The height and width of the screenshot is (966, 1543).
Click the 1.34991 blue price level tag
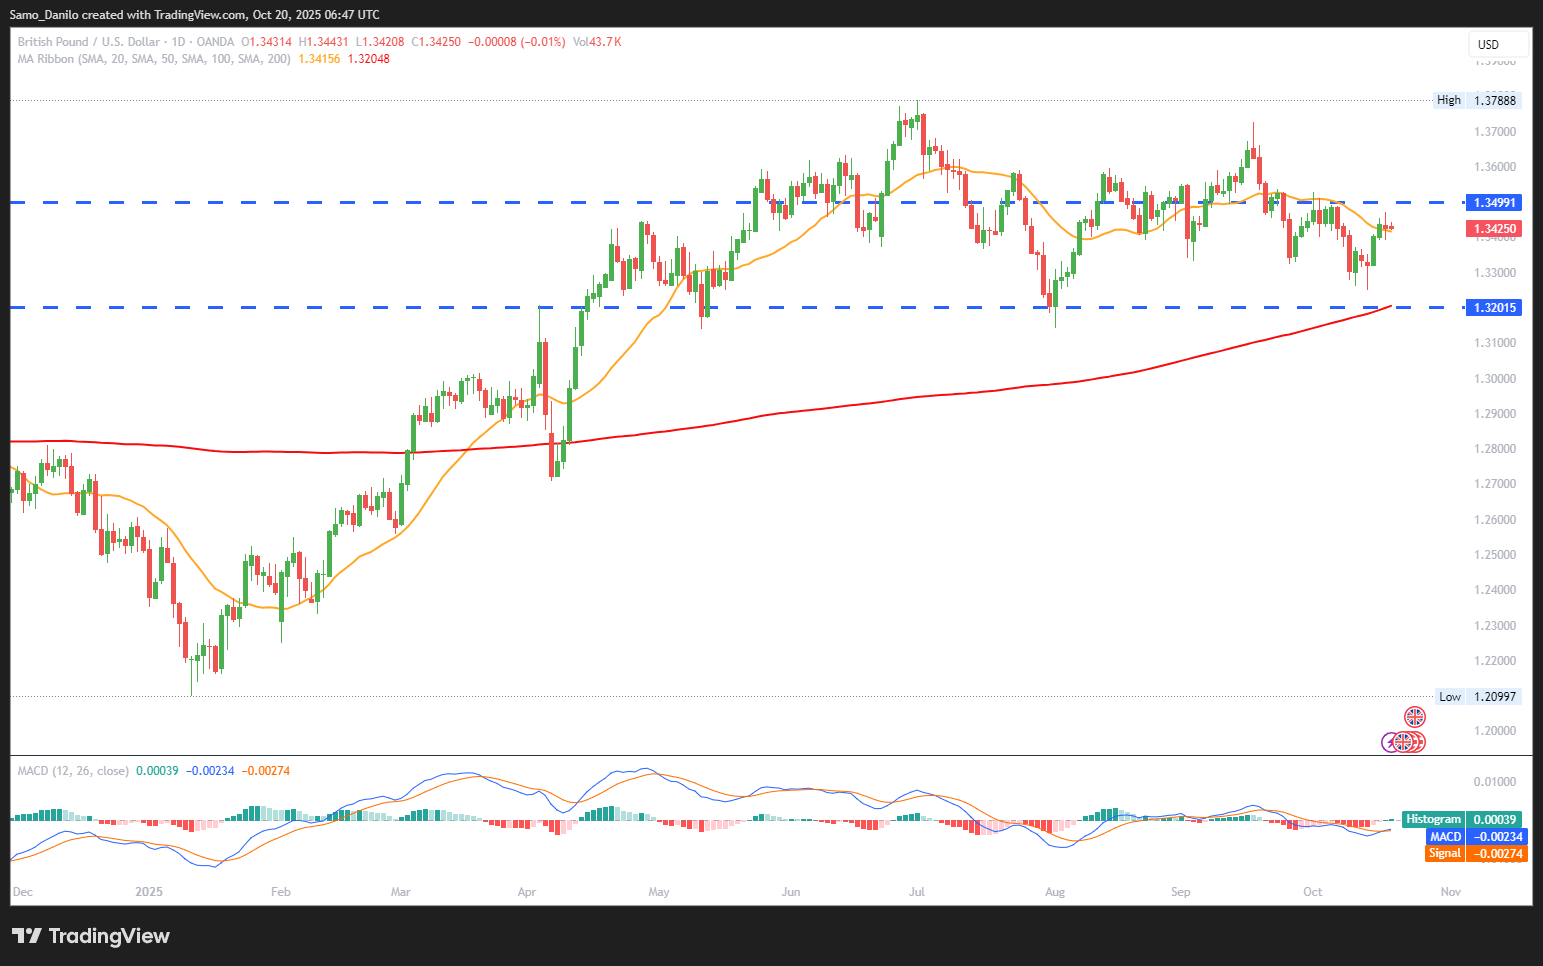[x=1494, y=202]
